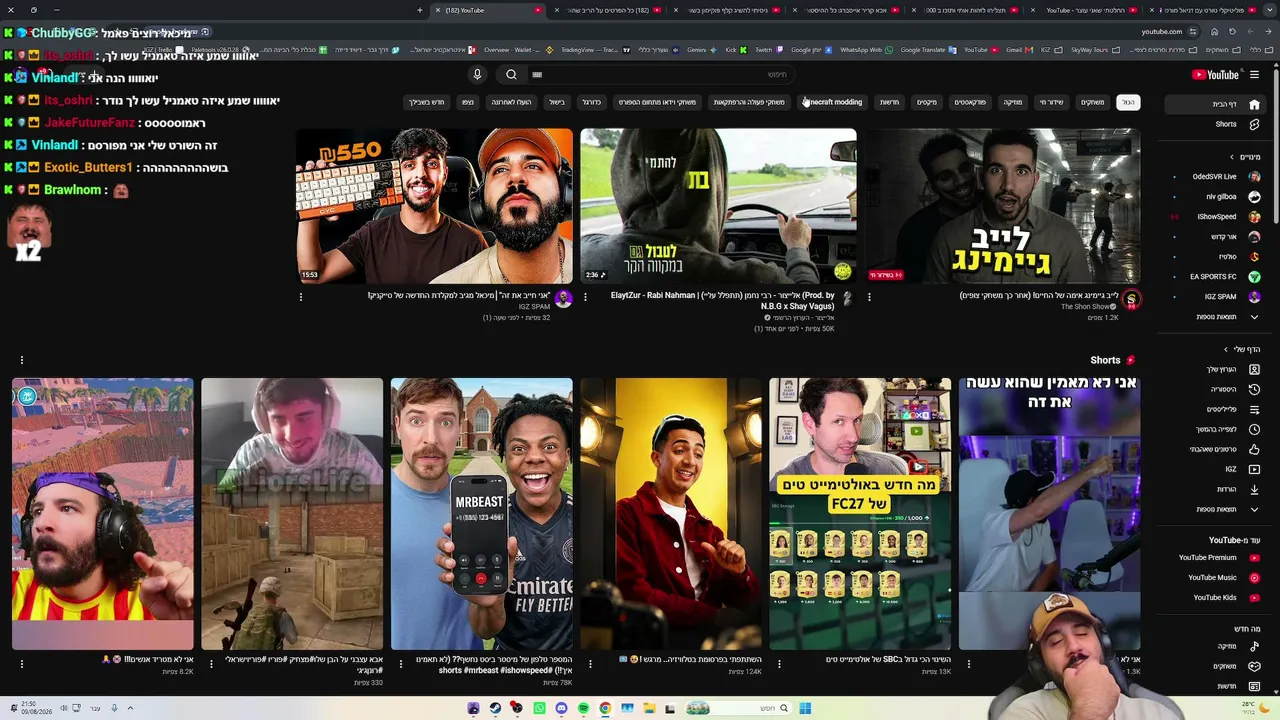The height and width of the screenshot is (720, 1280).
Task: Click the search magnifier button
Action: click(511, 75)
